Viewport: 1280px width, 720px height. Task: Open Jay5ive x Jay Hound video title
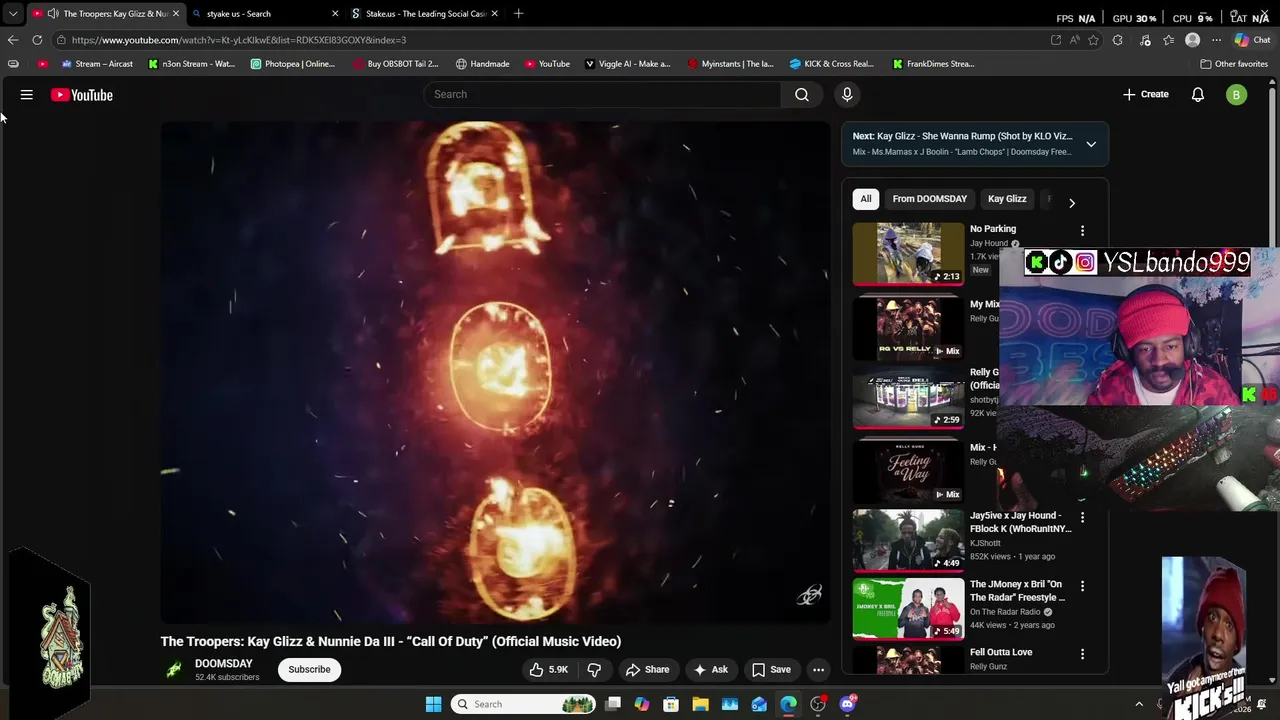pos(1020,522)
